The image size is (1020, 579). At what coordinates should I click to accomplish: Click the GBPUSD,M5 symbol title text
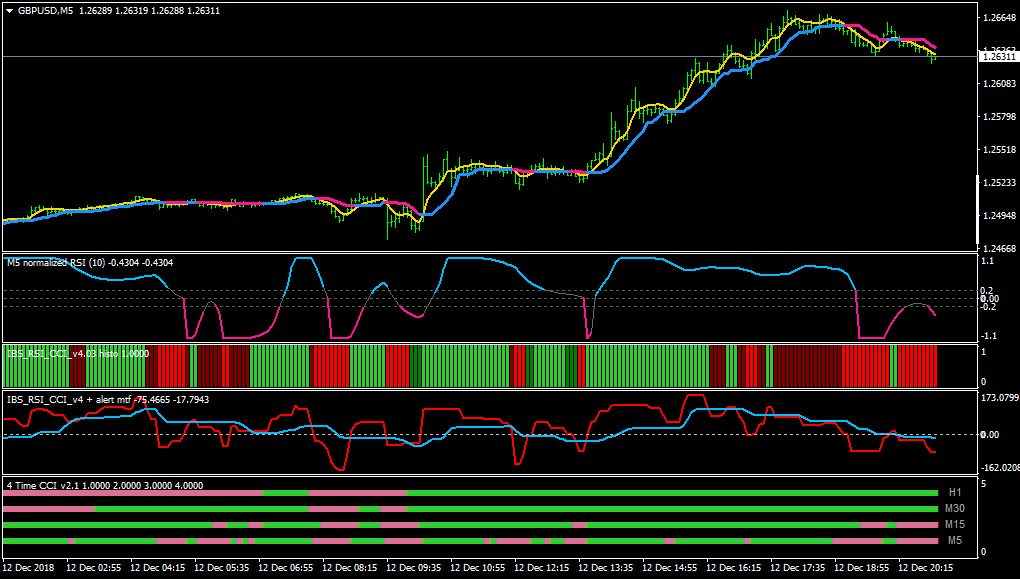[46, 11]
